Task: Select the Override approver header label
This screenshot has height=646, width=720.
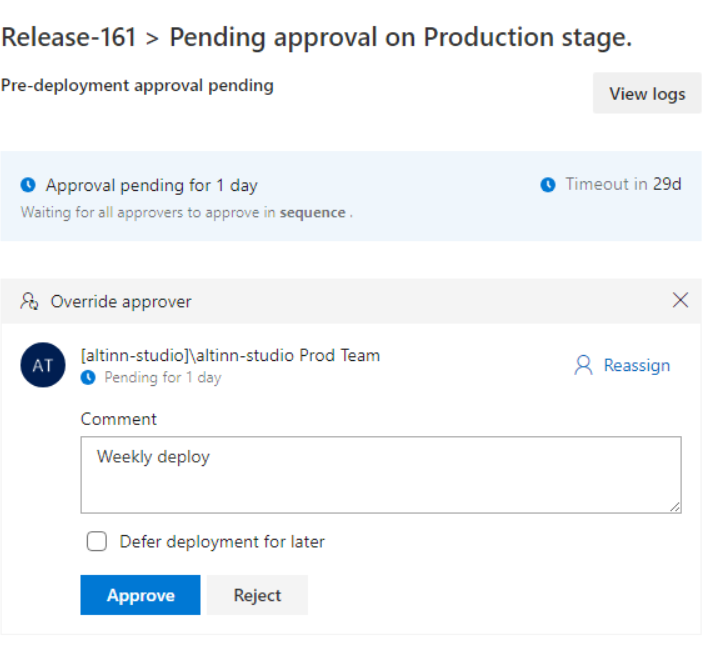Action: [x=121, y=301]
